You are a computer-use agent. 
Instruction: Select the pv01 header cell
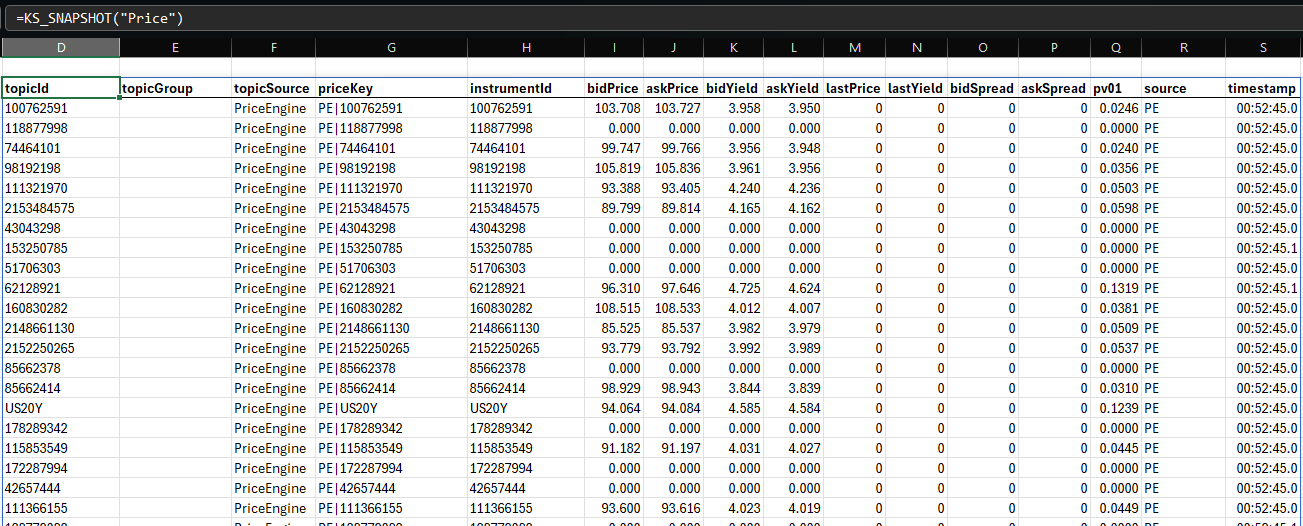point(1115,88)
